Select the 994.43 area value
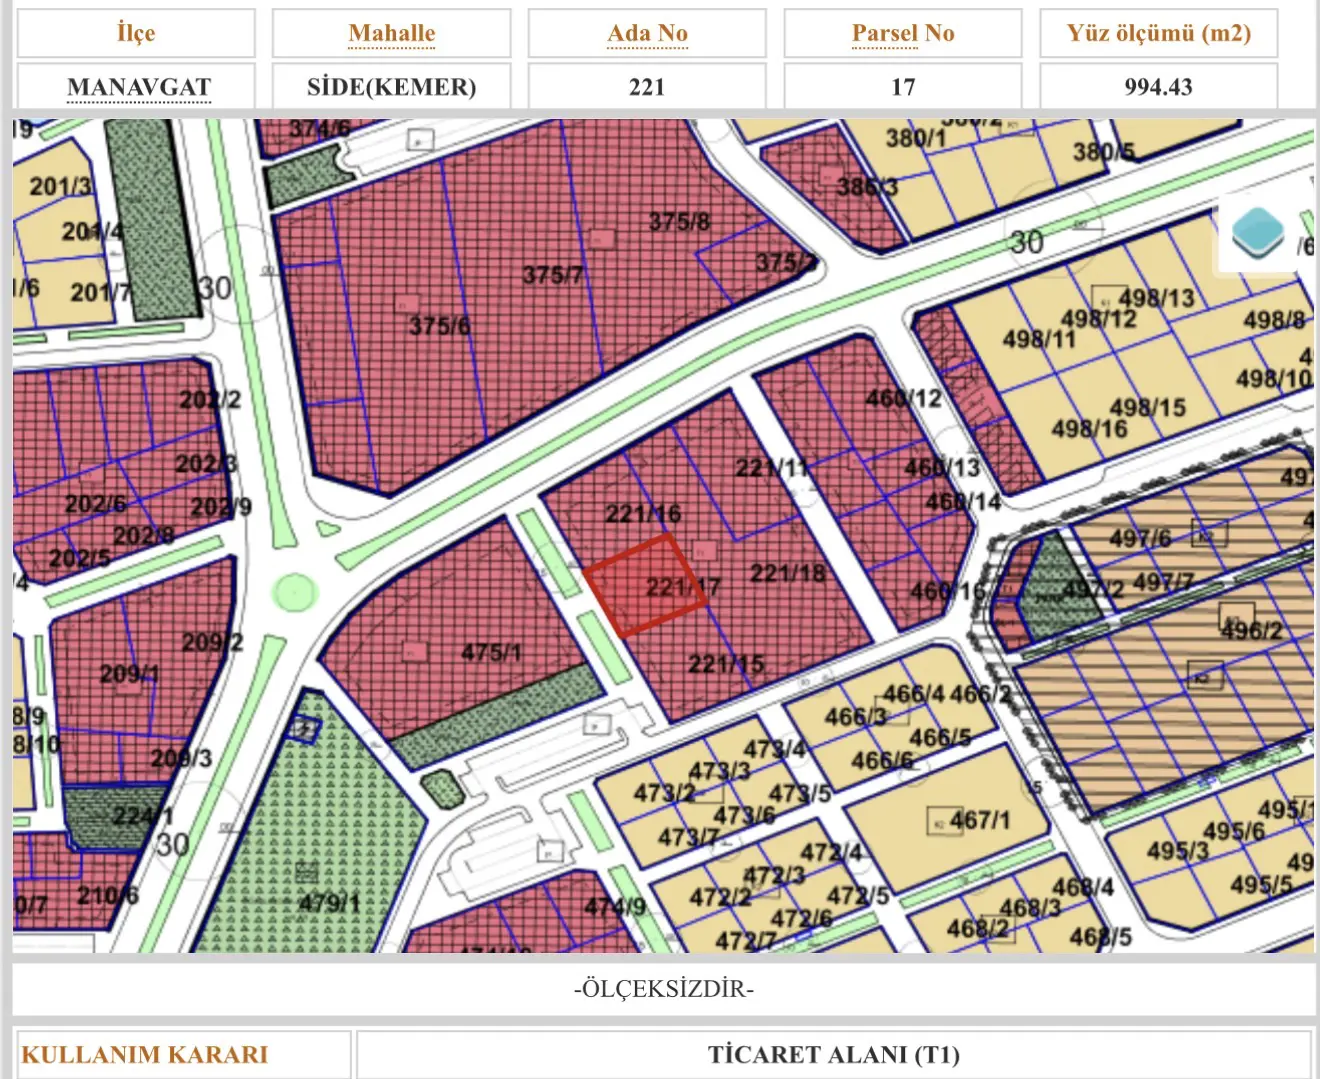The height and width of the screenshot is (1079, 1320). tap(1158, 87)
